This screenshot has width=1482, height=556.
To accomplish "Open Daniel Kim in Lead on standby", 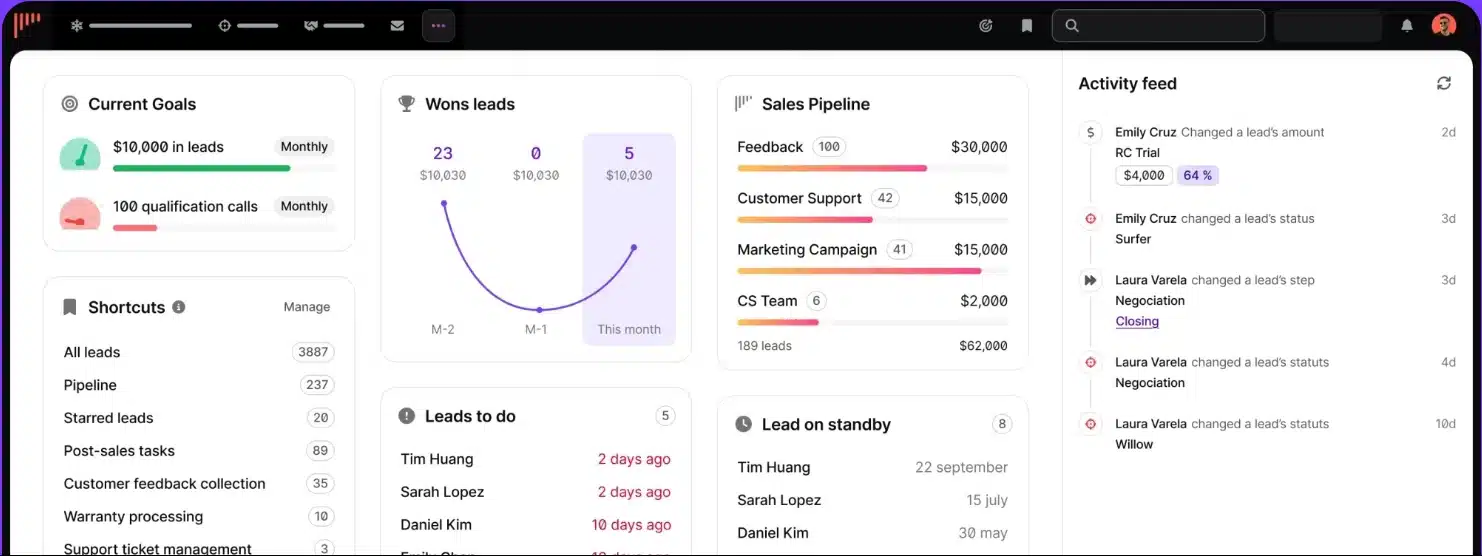I will click(872, 533).
